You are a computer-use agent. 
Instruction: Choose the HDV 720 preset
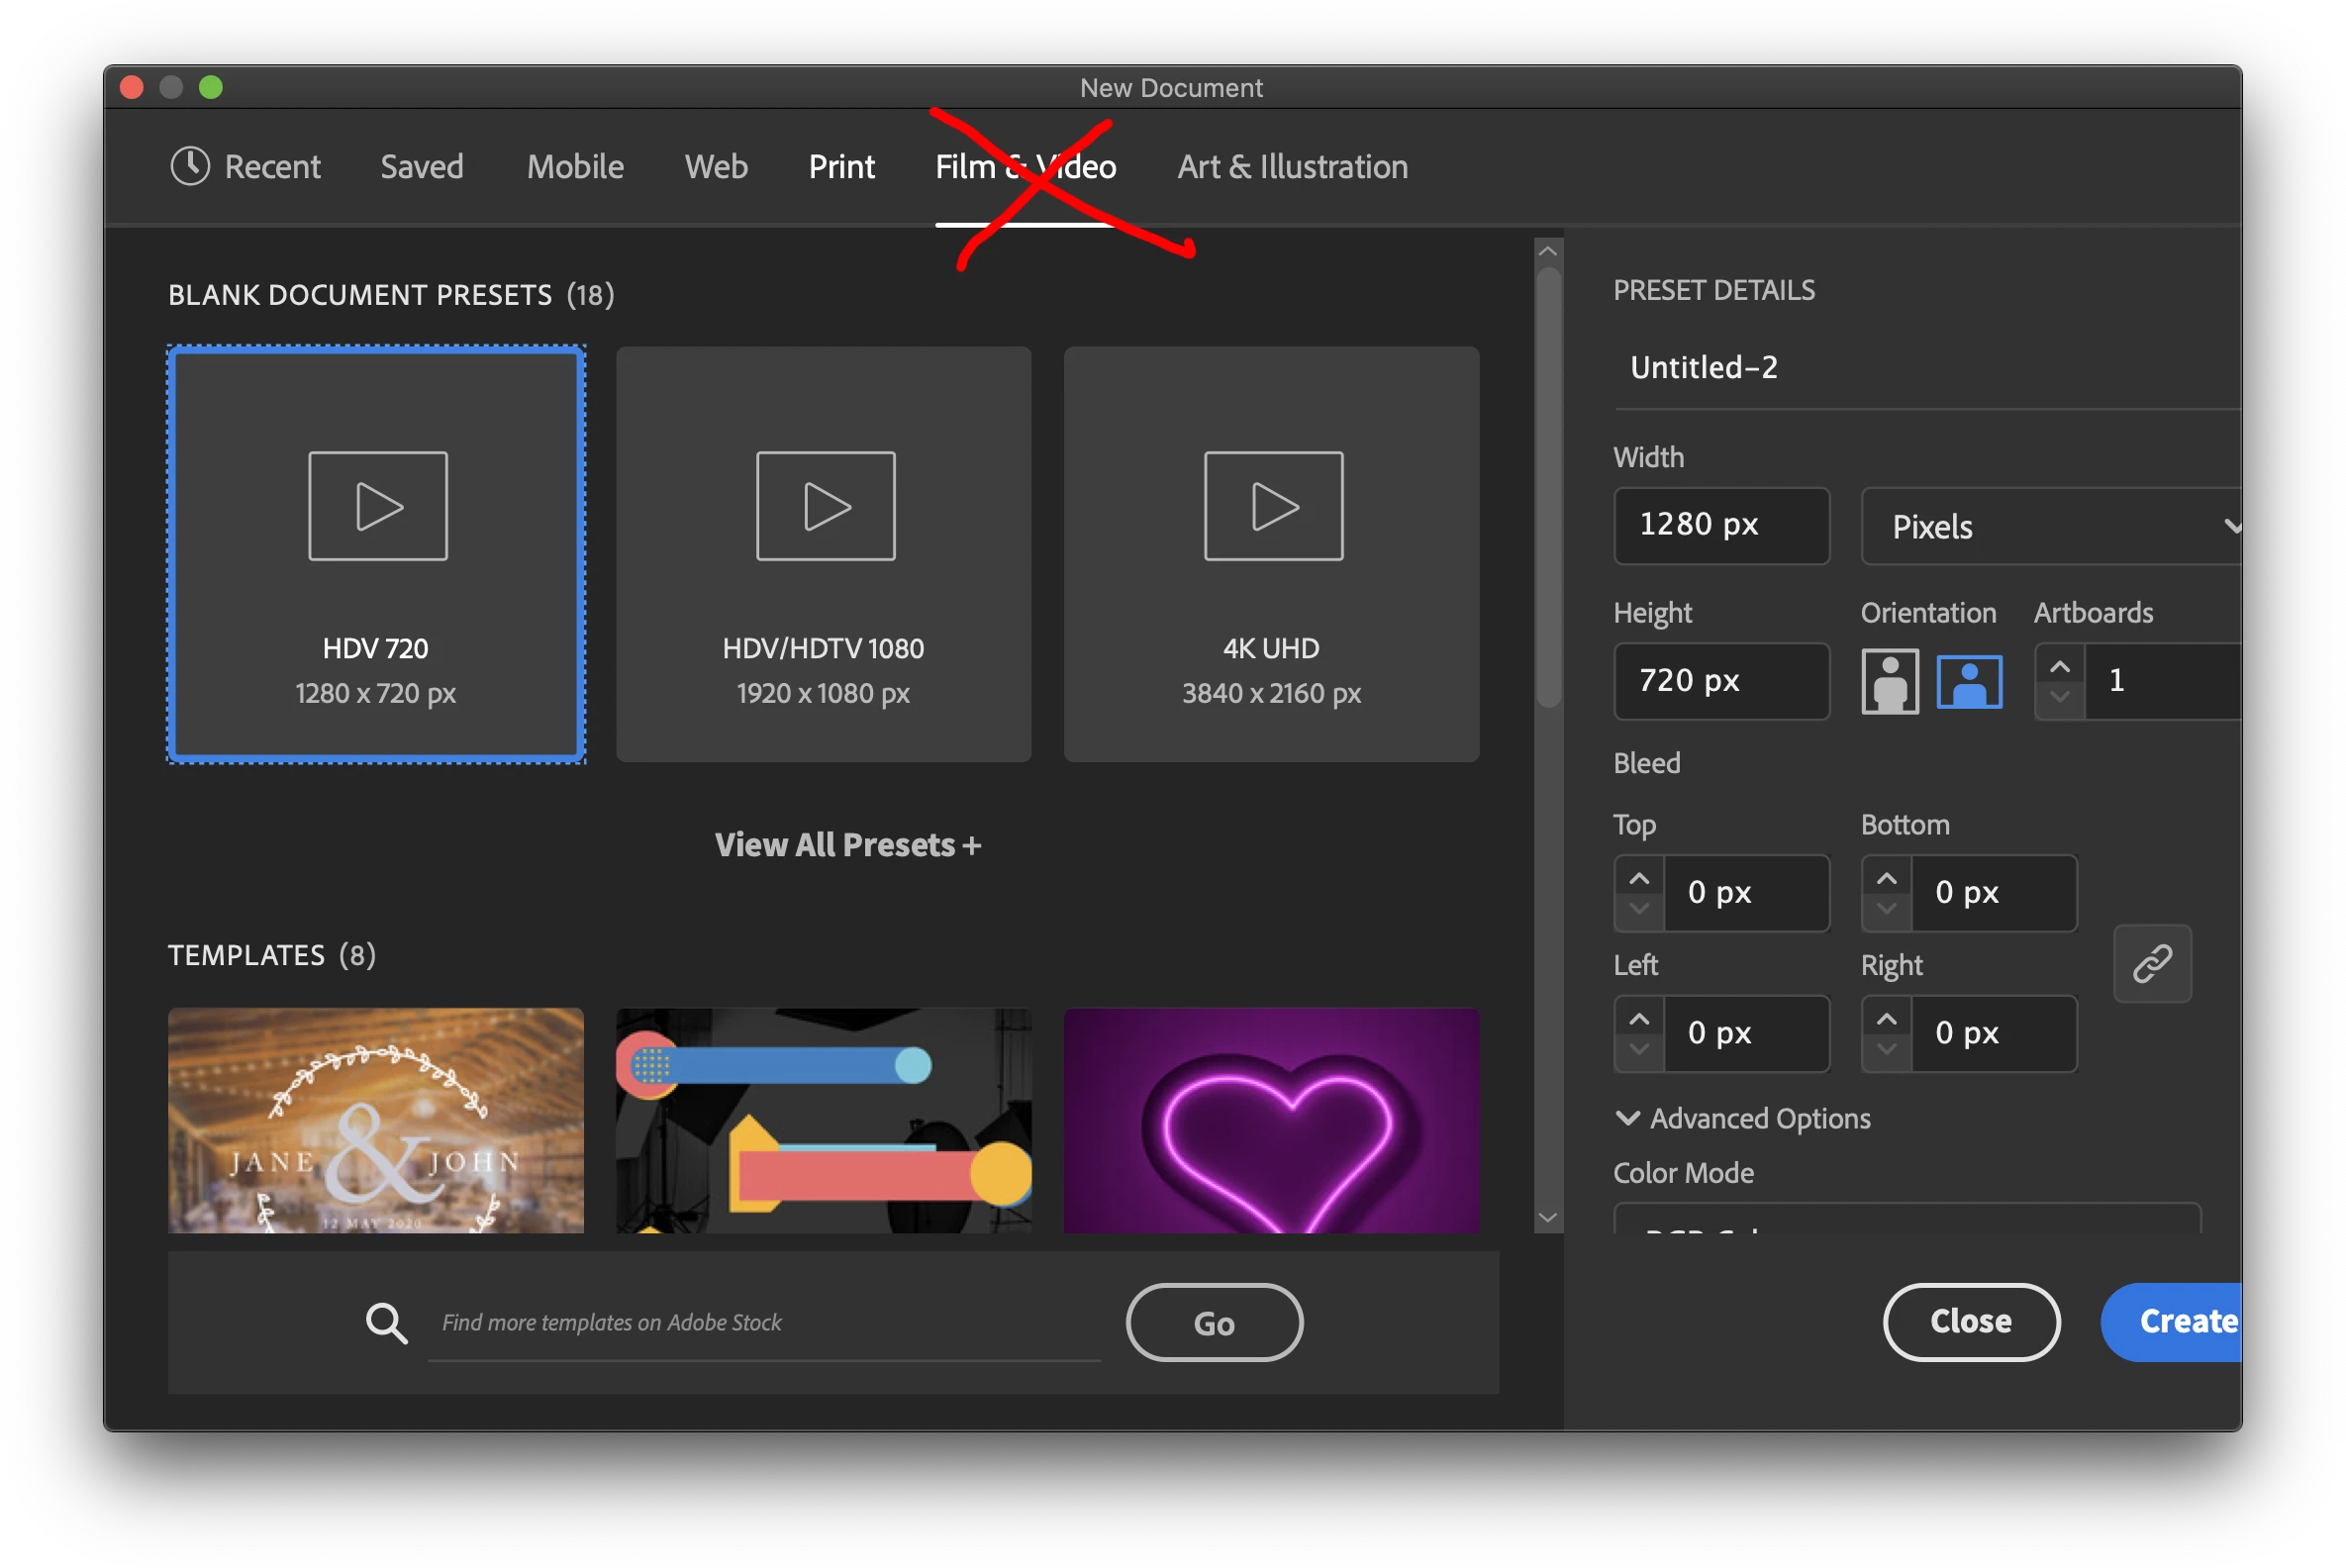[x=376, y=554]
